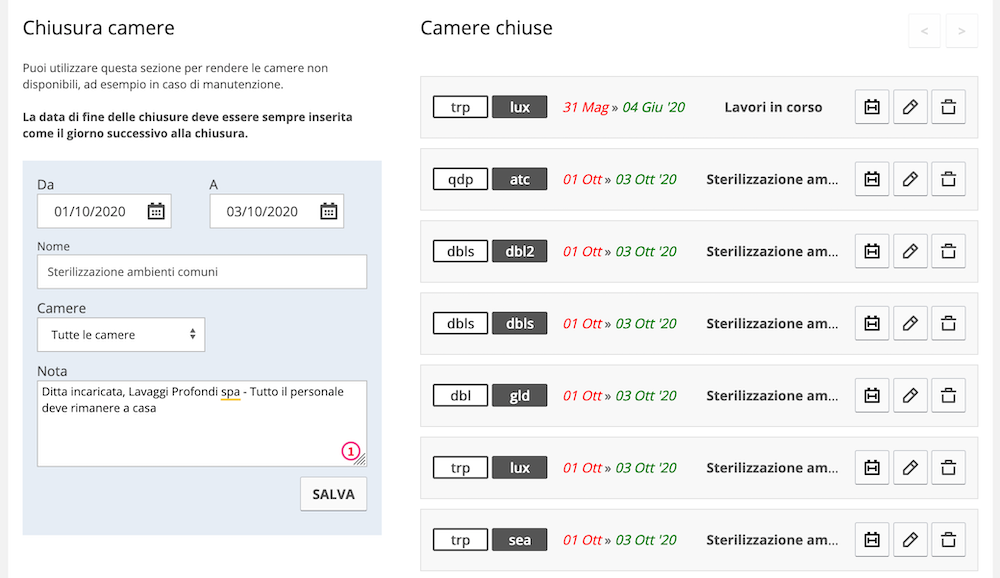This screenshot has height=578, width=1000.
Task: Delete the Lavori in corso closure
Action: click(948, 107)
